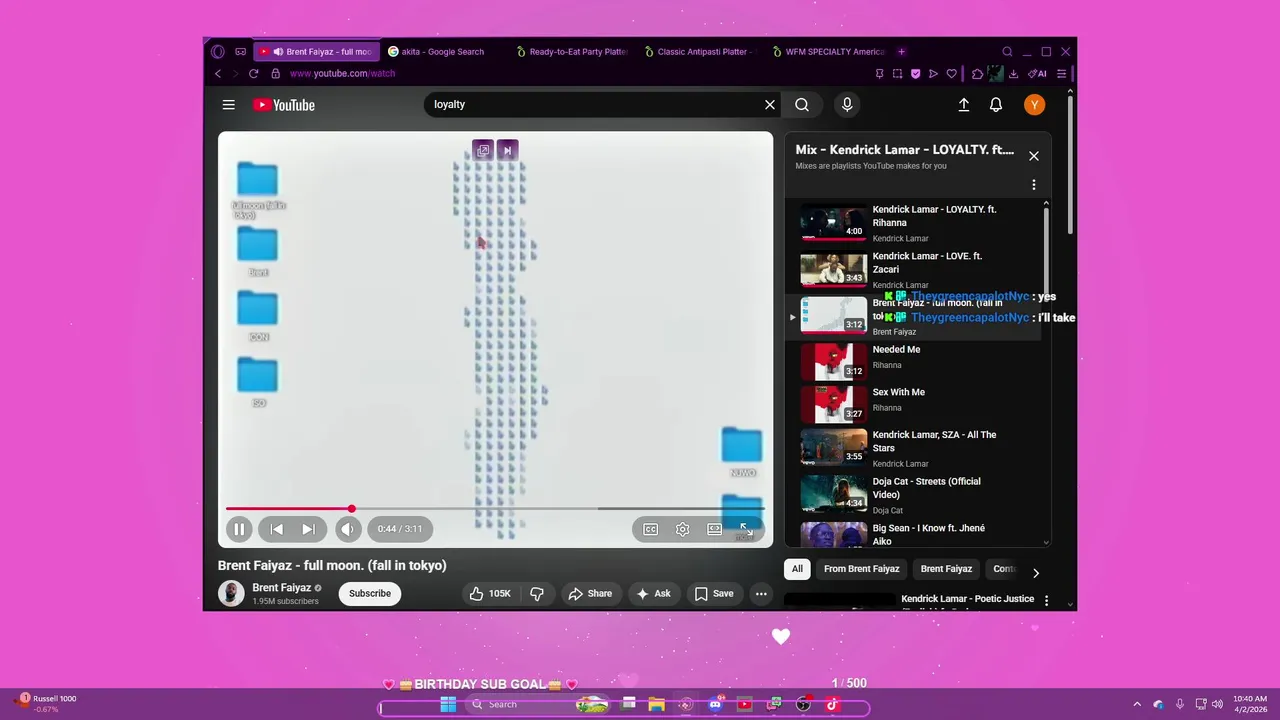Open the YouTube hamburger guide menu
Viewport: 1280px width, 720px height.
[229, 105]
